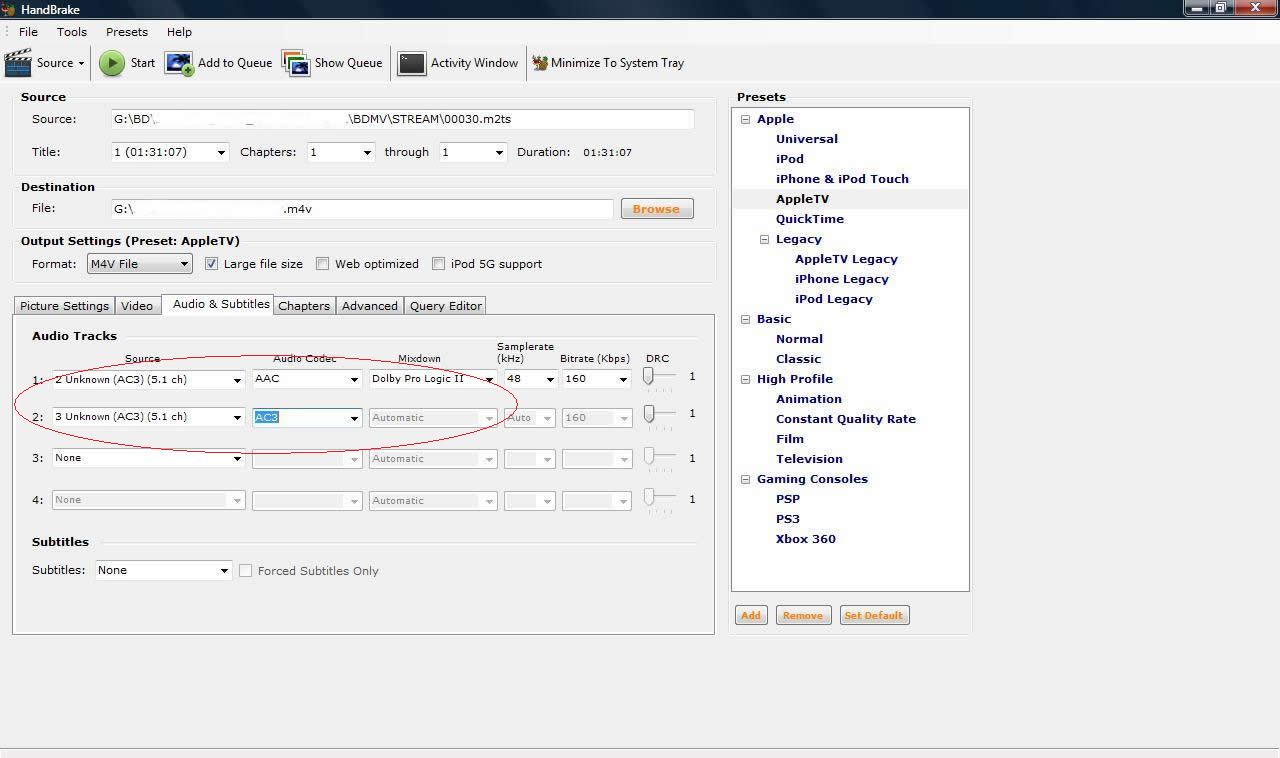The height and width of the screenshot is (758, 1280).
Task: Open the Subtitles None dropdown
Action: coord(164,570)
